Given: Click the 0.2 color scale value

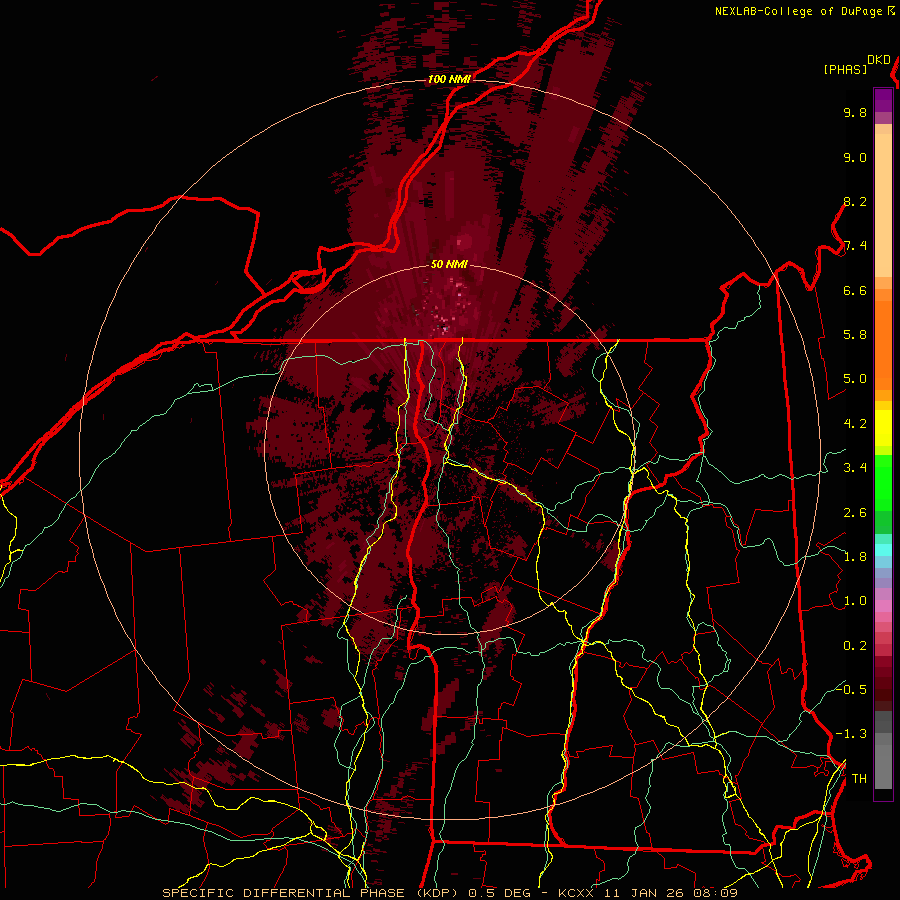Looking at the screenshot, I should coord(855,646).
